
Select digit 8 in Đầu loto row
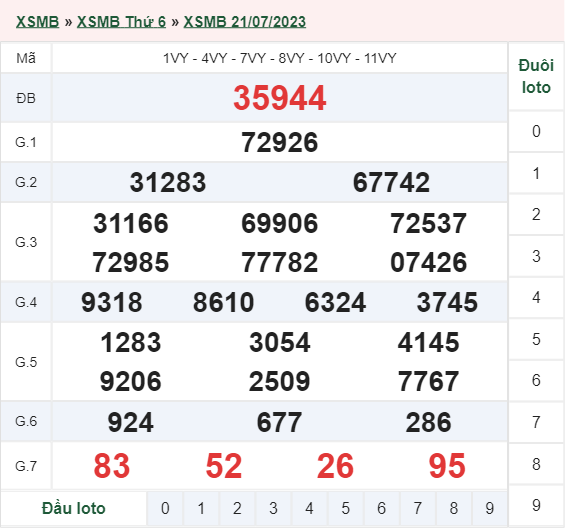pos(454,508)
